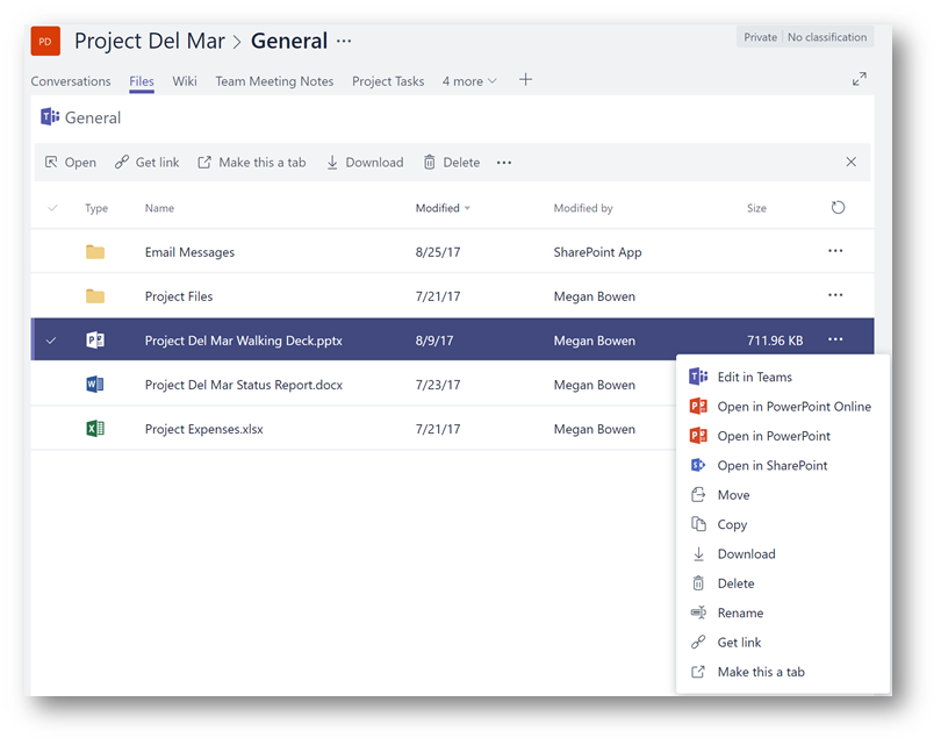This screenshot has width=941, height=745.
Task: Choose 'Open in PowerPoint Online' from context menu
Action: click(793, 407)
